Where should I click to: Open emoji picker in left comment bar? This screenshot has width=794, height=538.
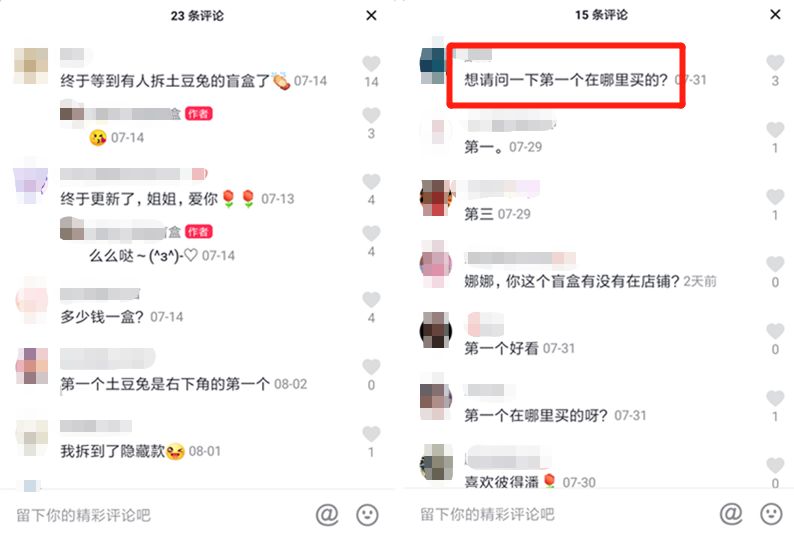tap(367, 515)
